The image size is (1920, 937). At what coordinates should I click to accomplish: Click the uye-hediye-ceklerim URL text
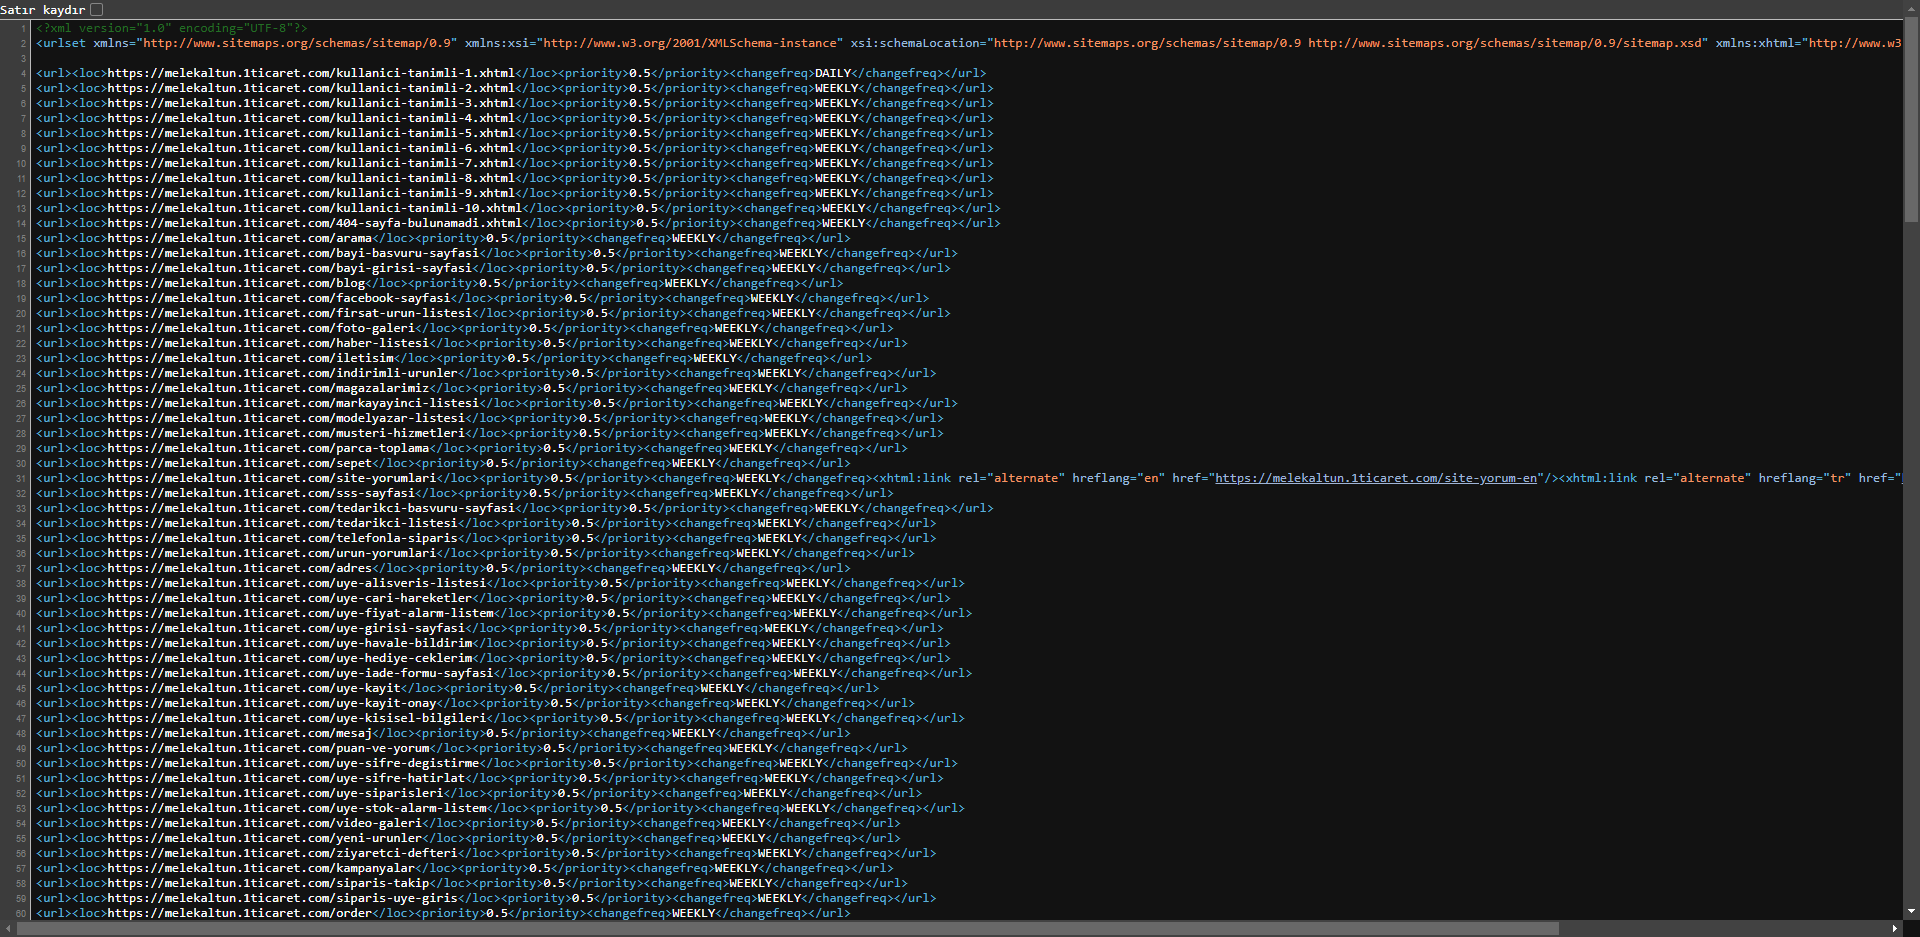(289, 658)
